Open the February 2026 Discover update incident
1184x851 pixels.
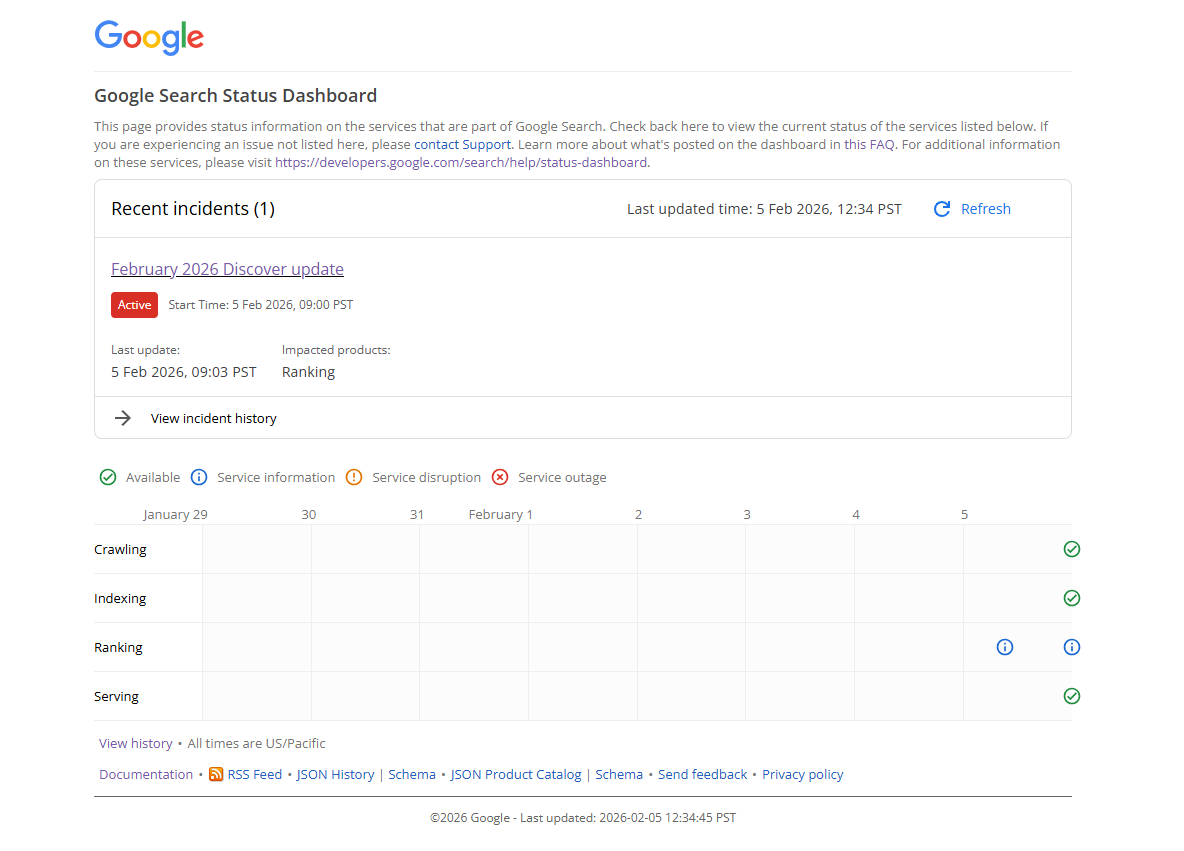point(227,269)
